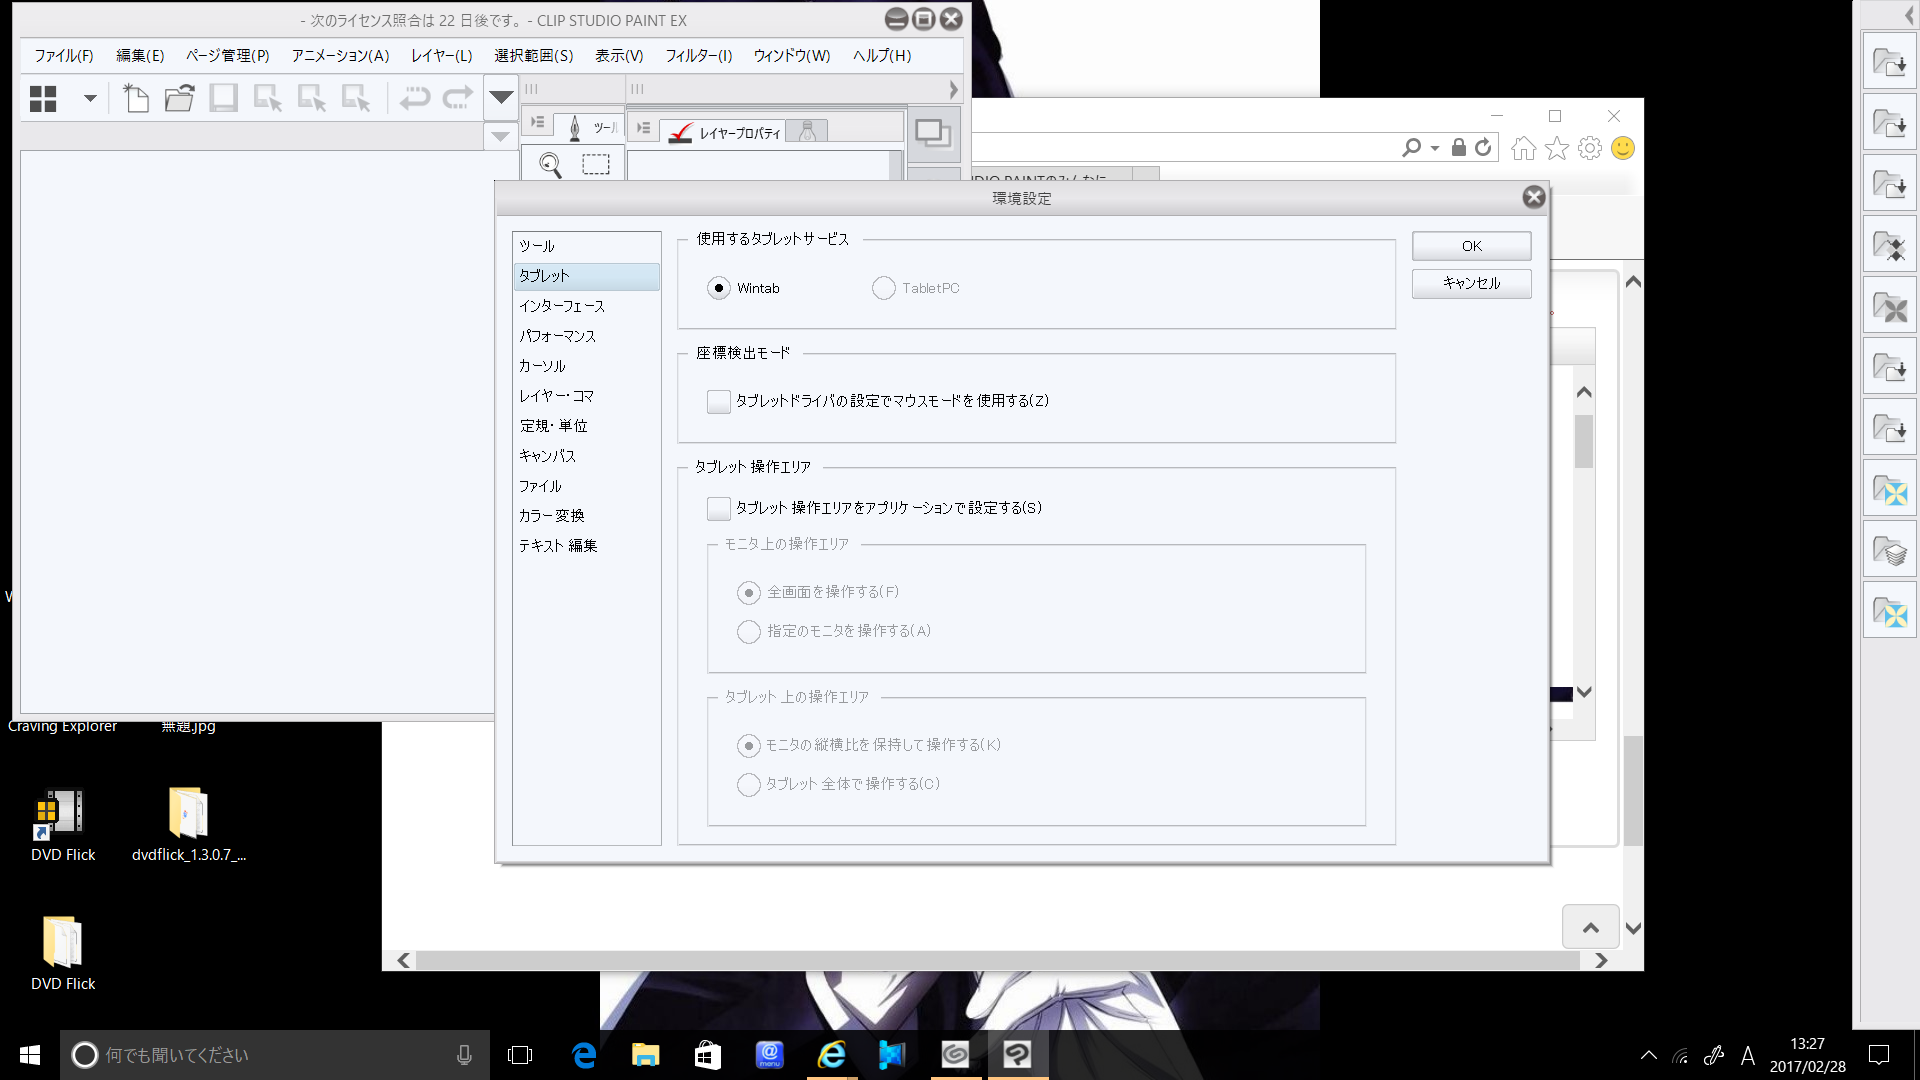Screen dimensions: 1920x1080
Task: Select the rectangular marquee selection tool
Action: (596, 164)
